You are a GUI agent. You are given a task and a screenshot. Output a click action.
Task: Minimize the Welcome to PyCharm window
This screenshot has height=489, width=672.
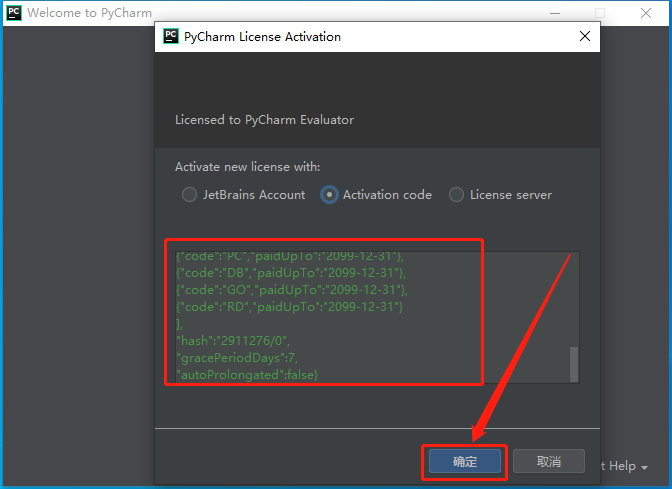point(555,13)
